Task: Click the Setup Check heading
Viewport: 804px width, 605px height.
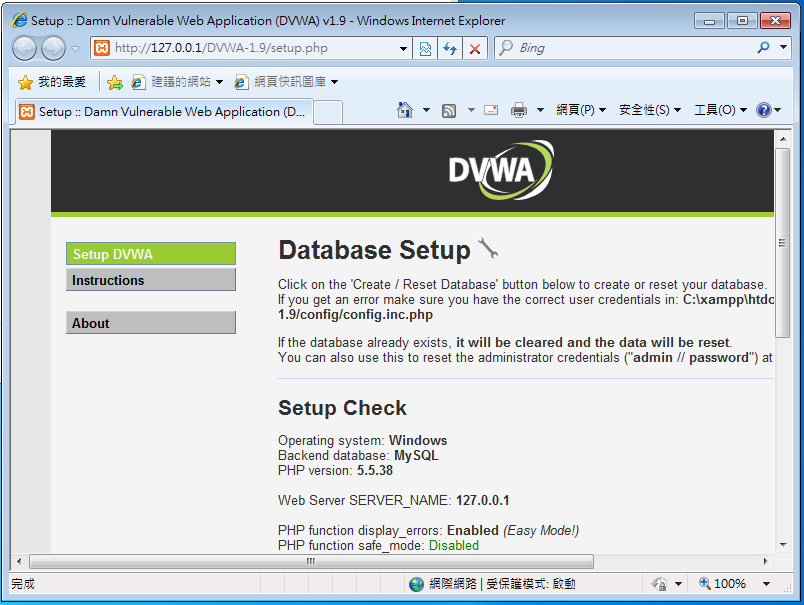Action: (342, 408)
